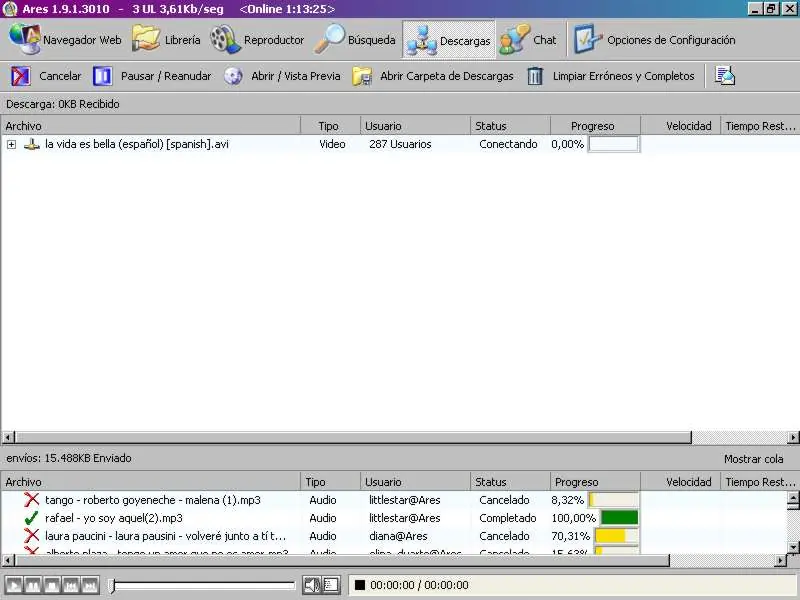
Task: Click the player previous track button
Action: click(70, 585)
